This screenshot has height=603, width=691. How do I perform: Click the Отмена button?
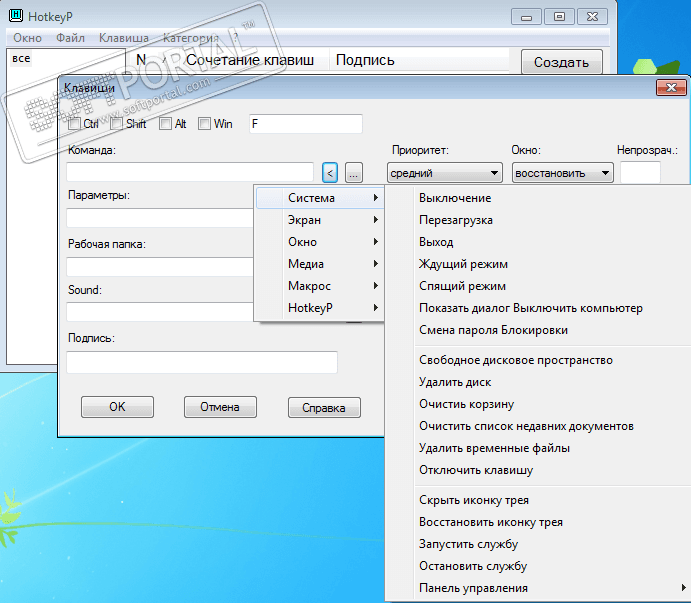tap(220, 407)
